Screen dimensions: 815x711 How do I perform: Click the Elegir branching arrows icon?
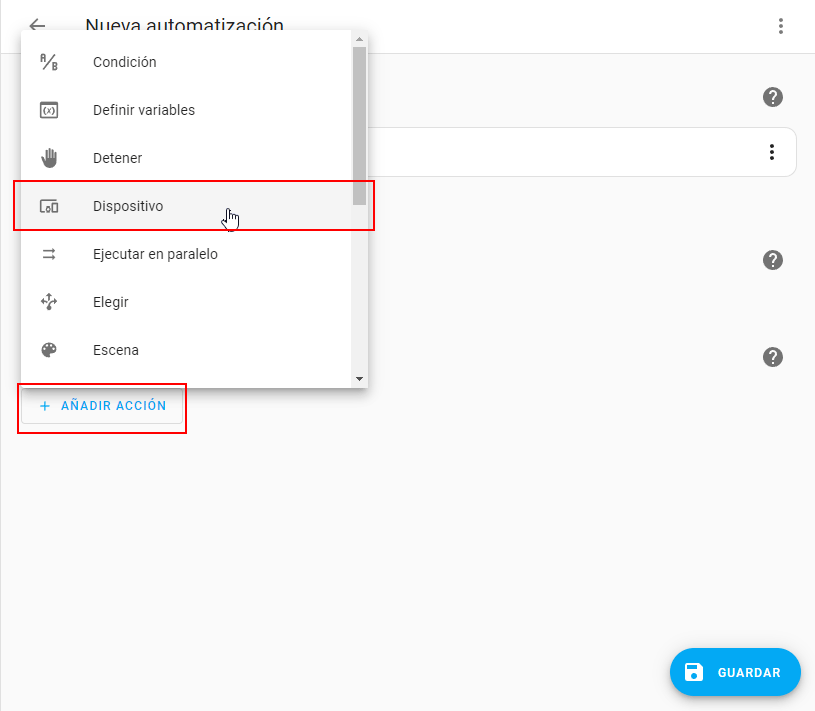pos(49,302)
